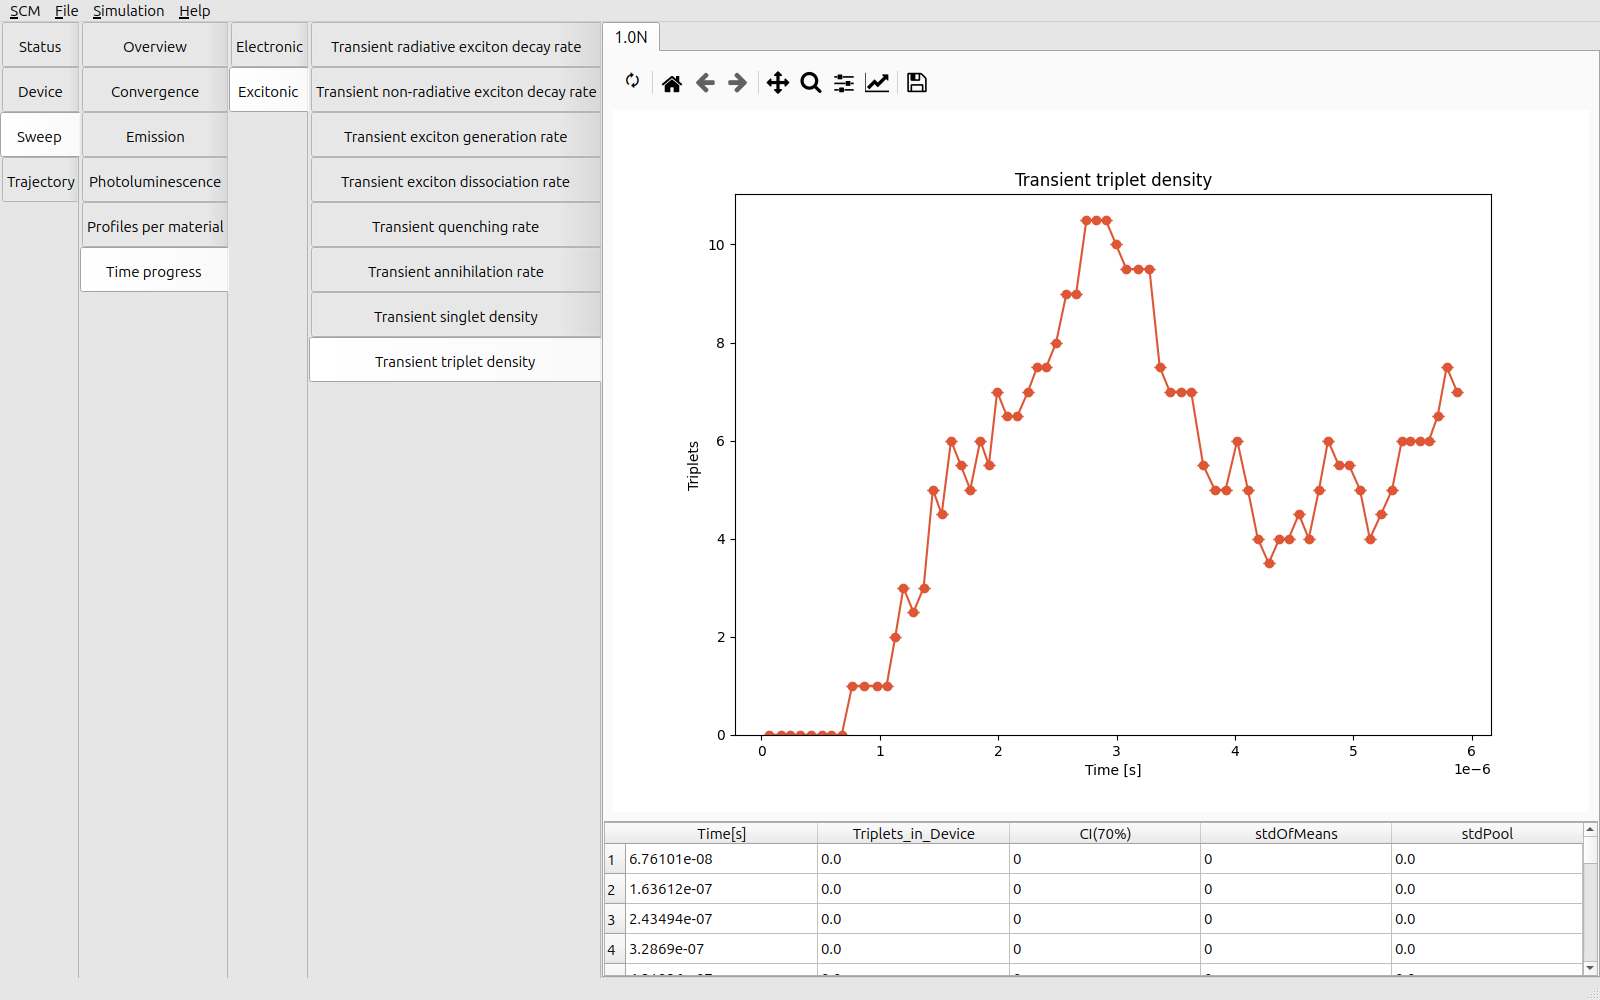The width and height of the screenshot is (1600, 1000).
Task: Open the Simulation menu
Action: [128, 11]
